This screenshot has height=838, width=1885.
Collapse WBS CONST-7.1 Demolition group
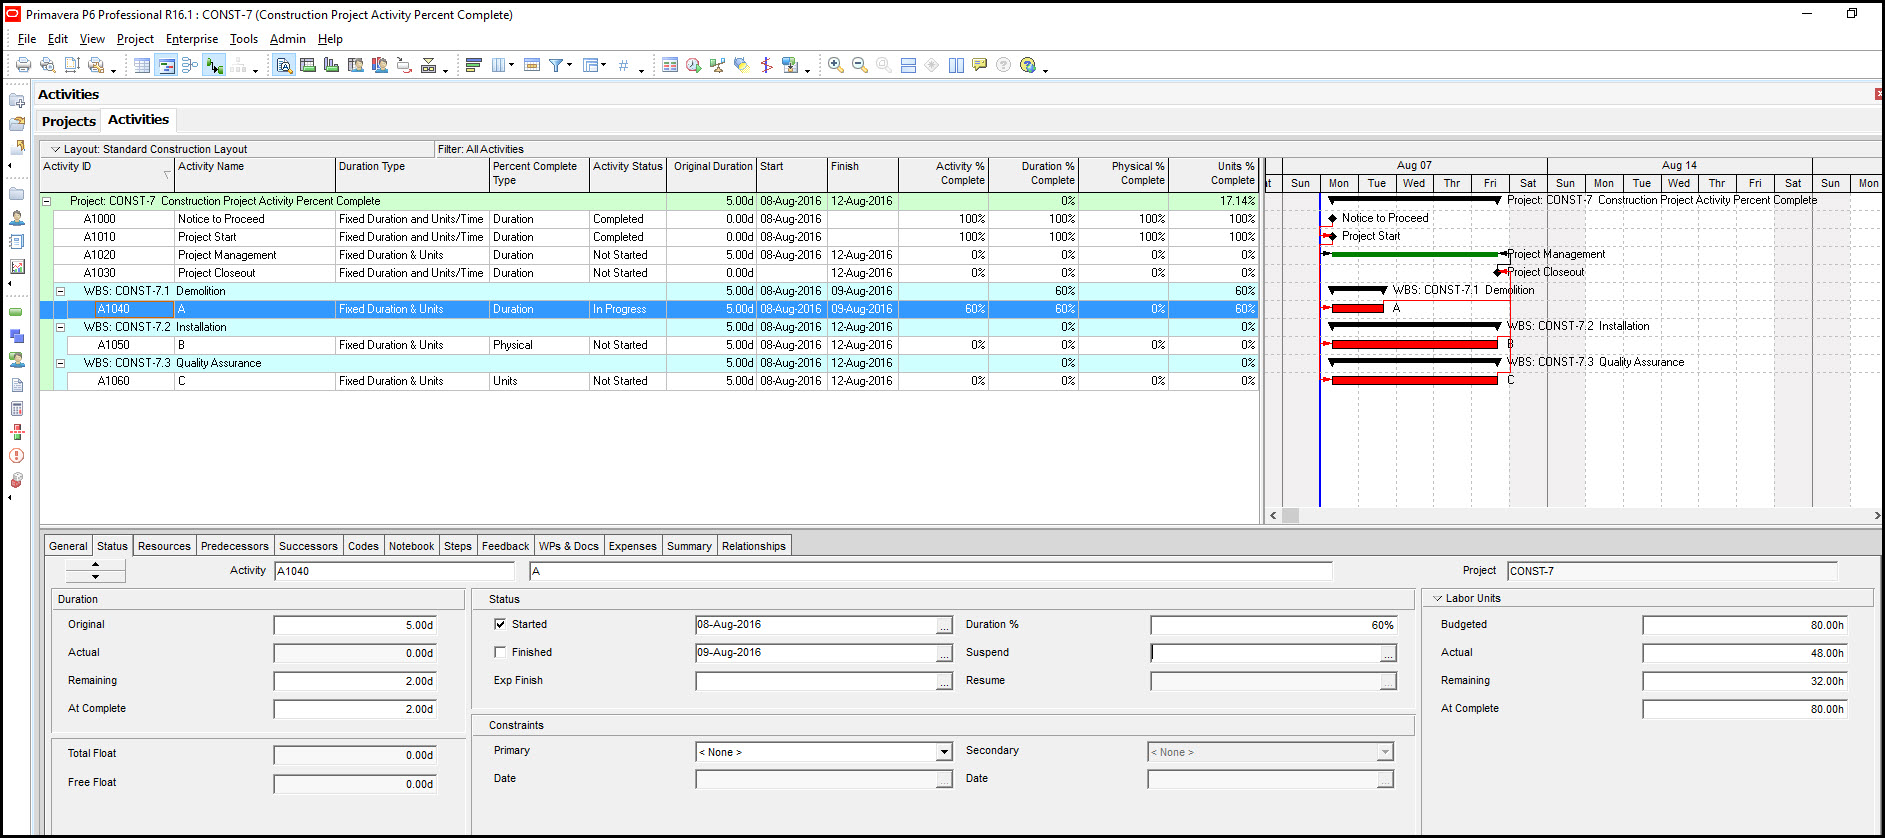click(x=60, y=291)
